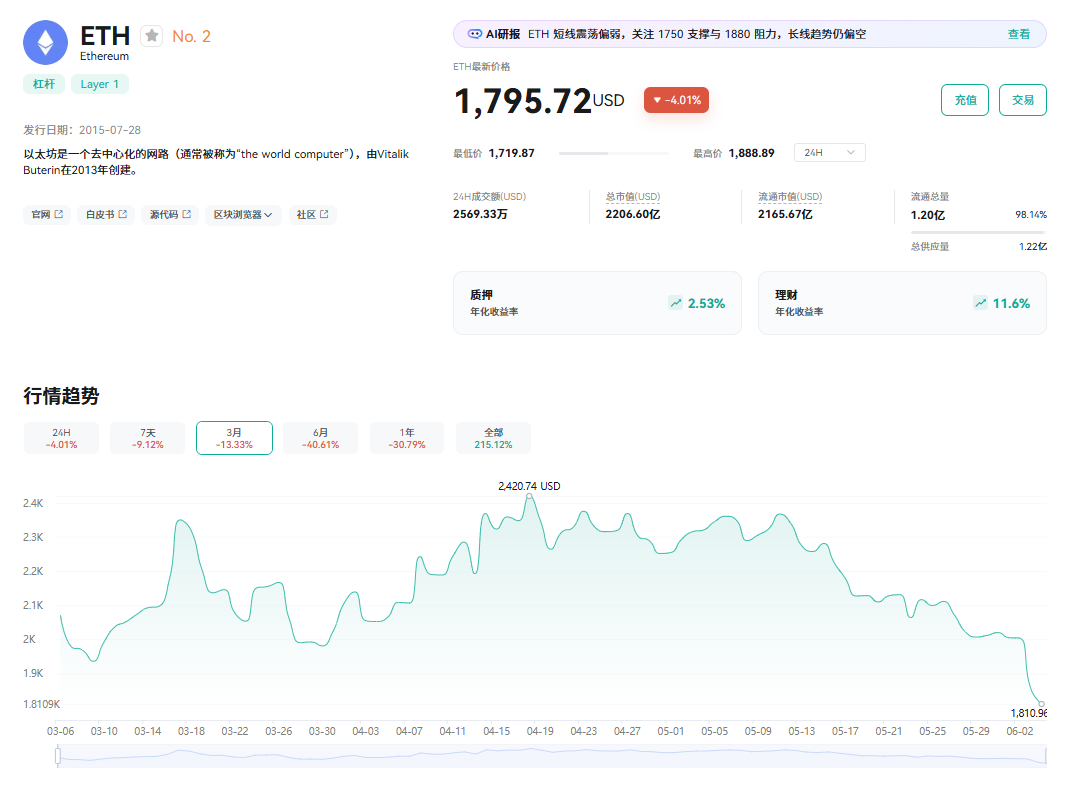Click the down-arrow icon in the -4.01% badge
This screenshot has height=796, width=1081.
click(x=657, y=101)
